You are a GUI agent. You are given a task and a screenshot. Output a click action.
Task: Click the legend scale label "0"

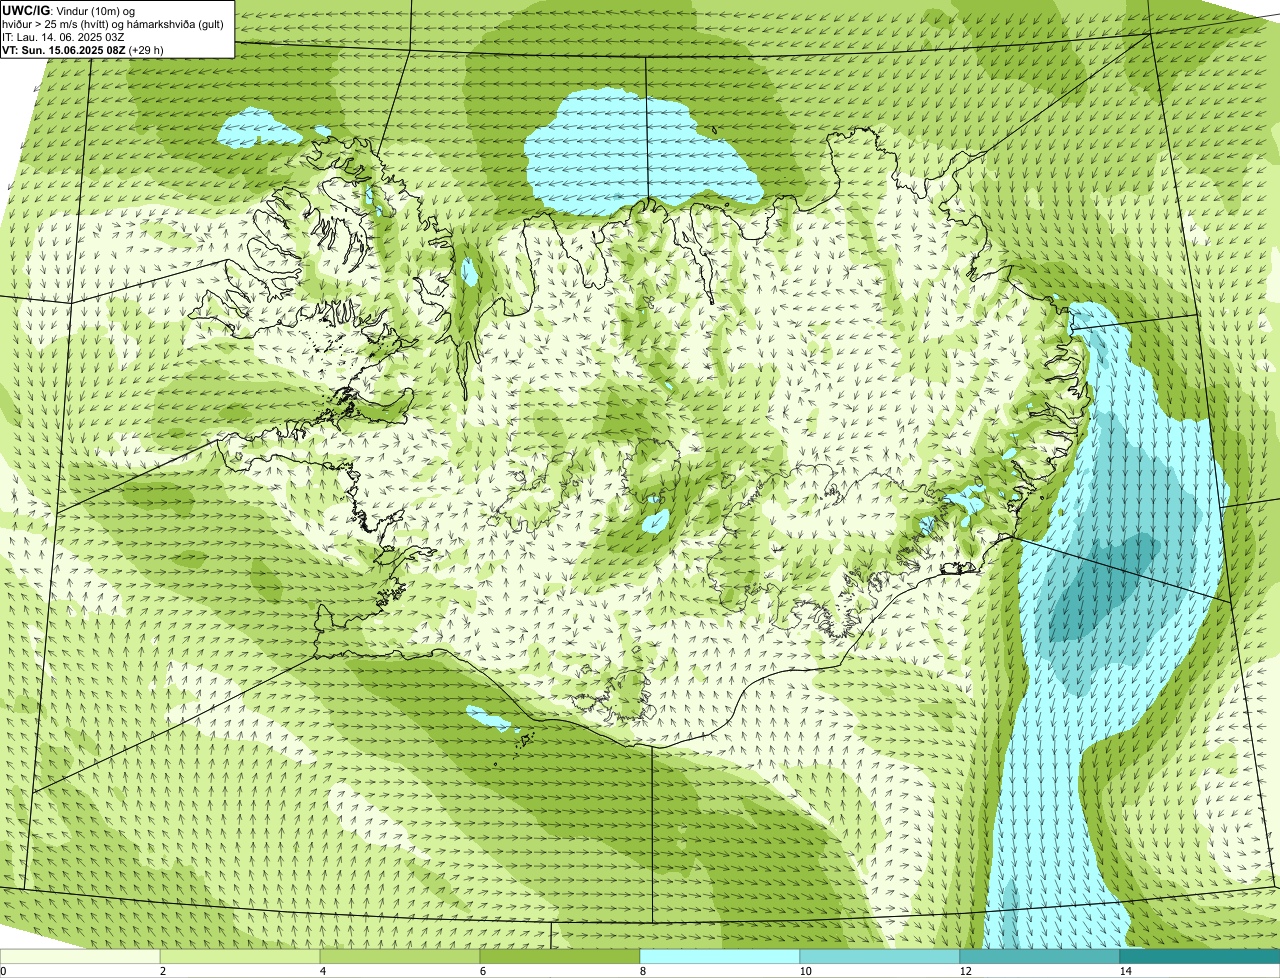[3, 971]
